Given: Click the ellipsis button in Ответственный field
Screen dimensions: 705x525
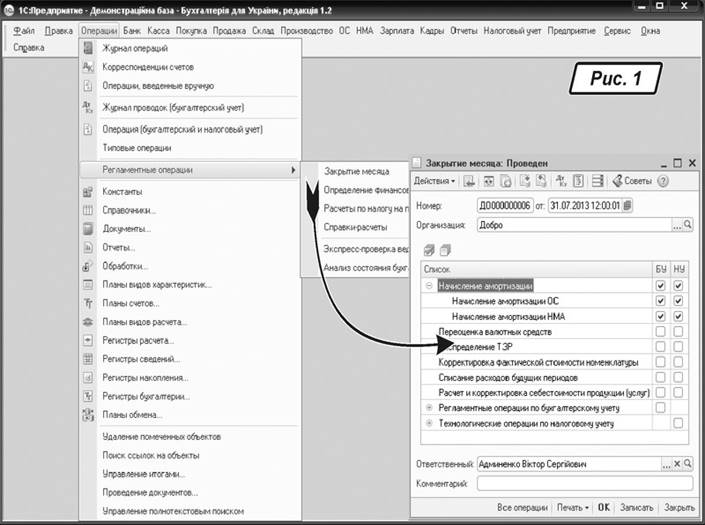Looking at the screenshot, I should (x=666, y=464).
